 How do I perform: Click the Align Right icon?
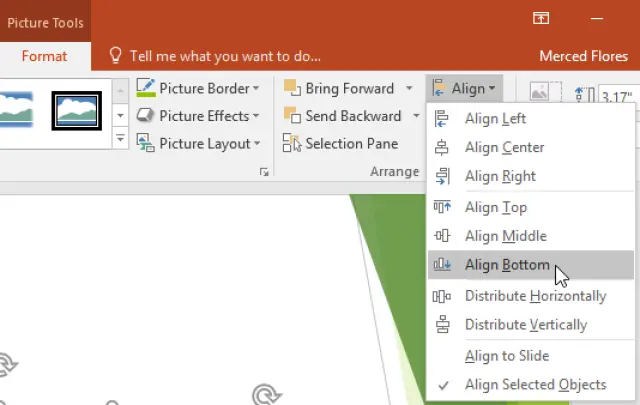pyautogui.click(x=442, y=176)
